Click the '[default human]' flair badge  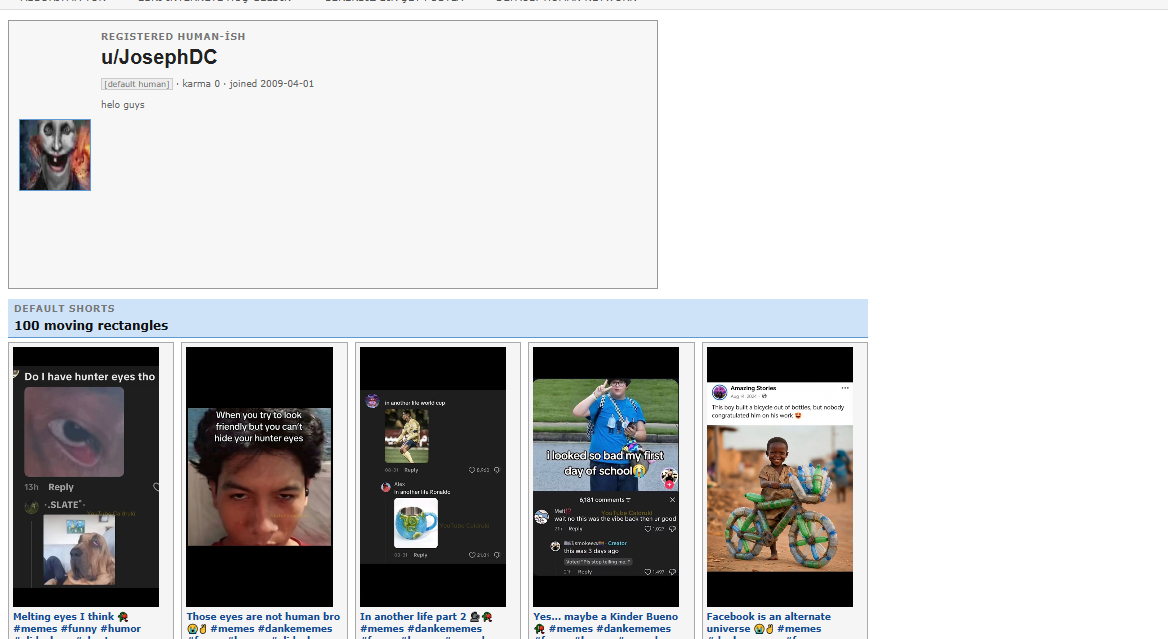coord(137,84)
